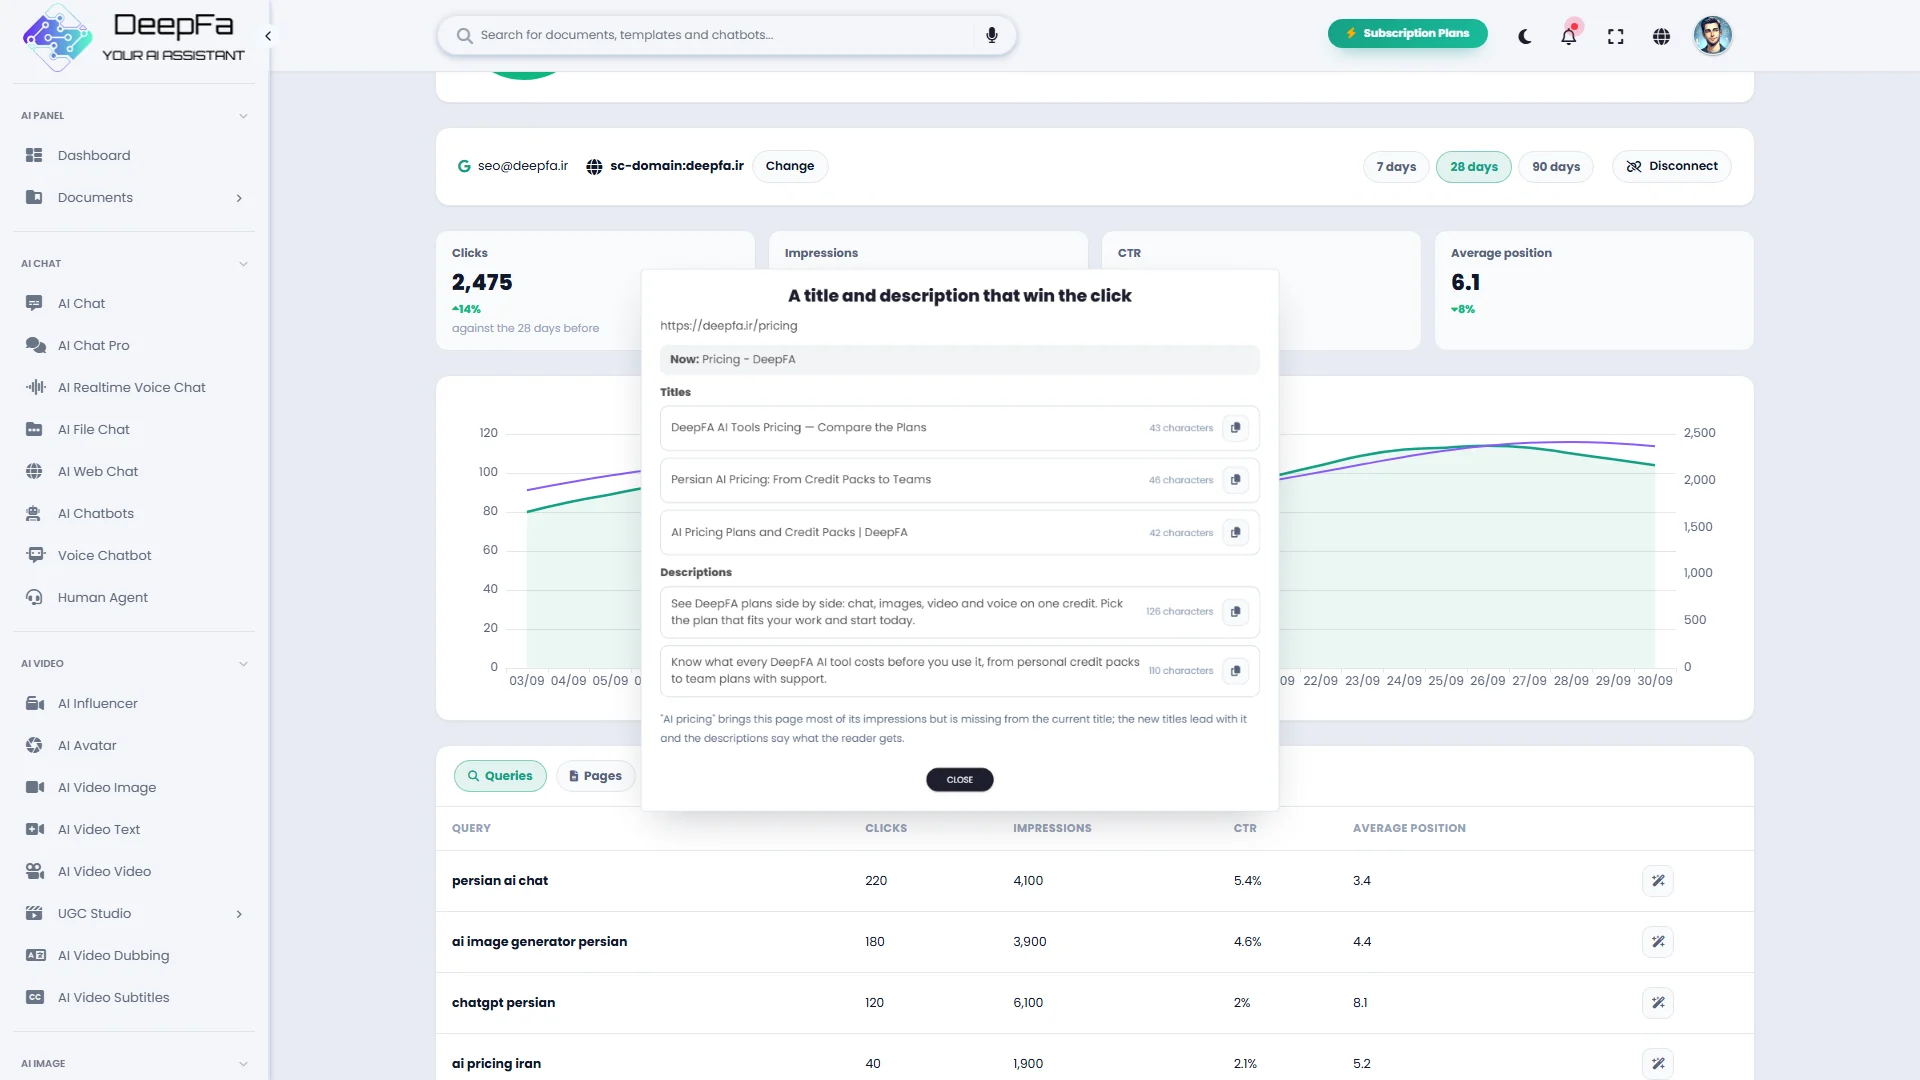Select the 90 days range
This screenshot has width=1920, height=1080.
1556,166
